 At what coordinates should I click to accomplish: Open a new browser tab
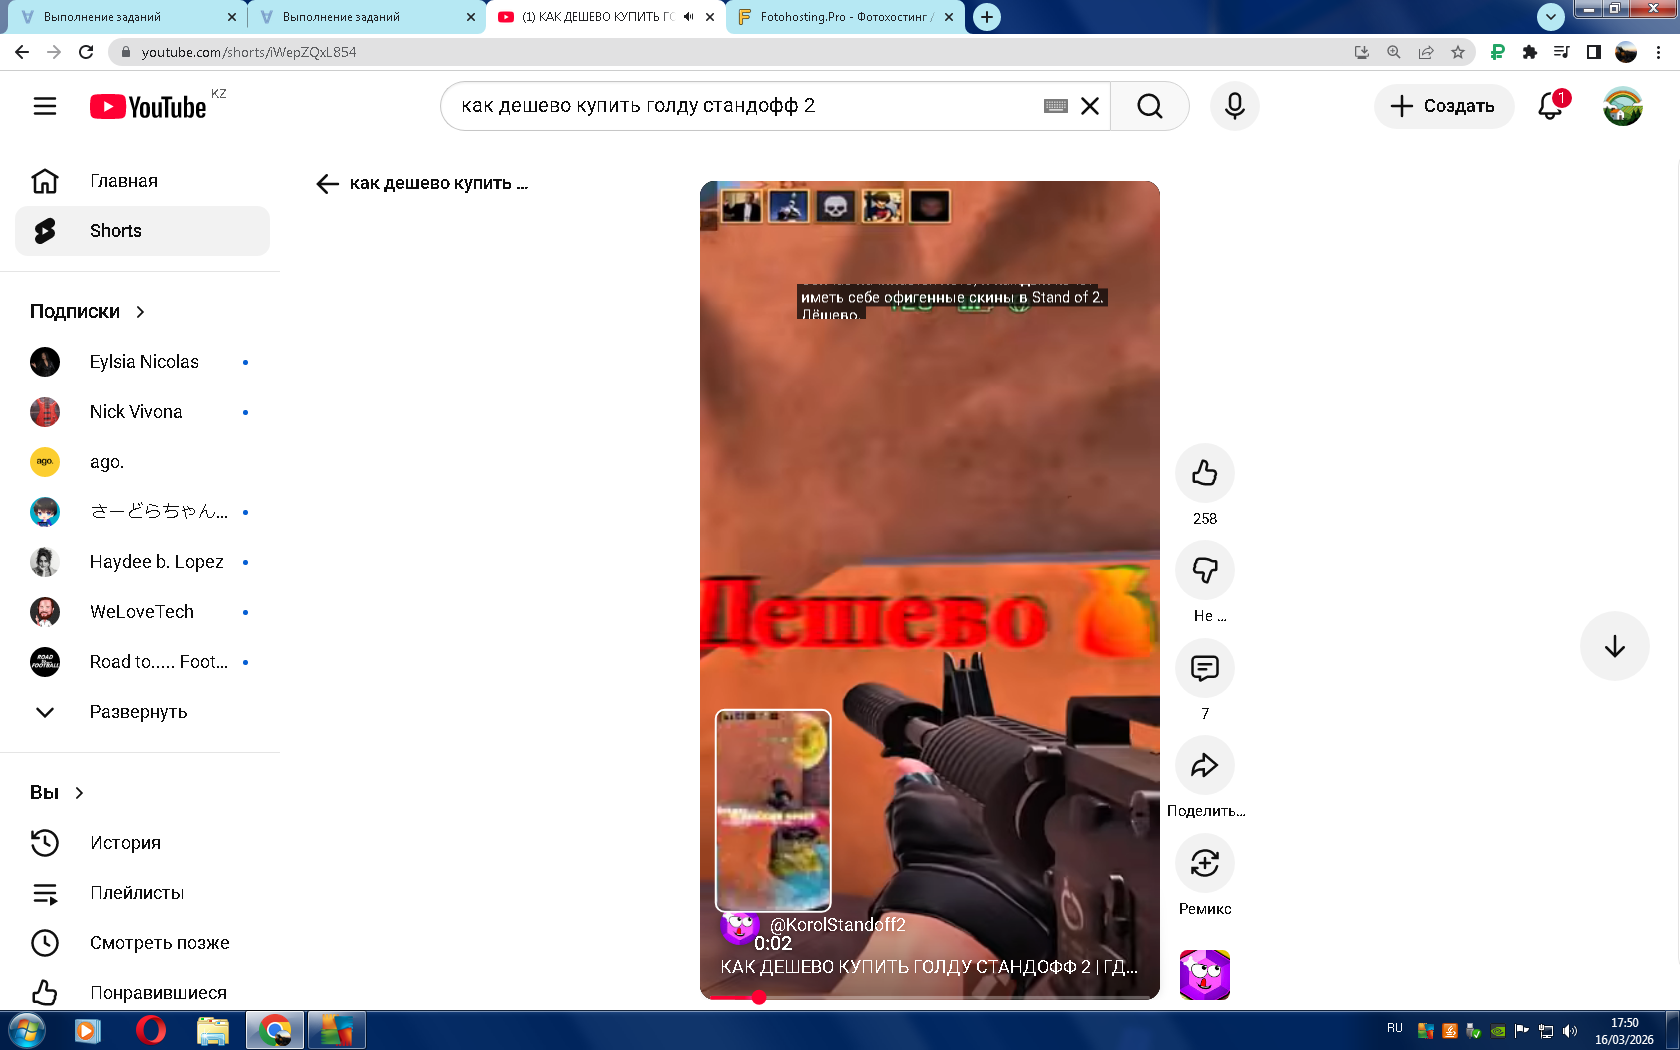[x=987, y=17]
